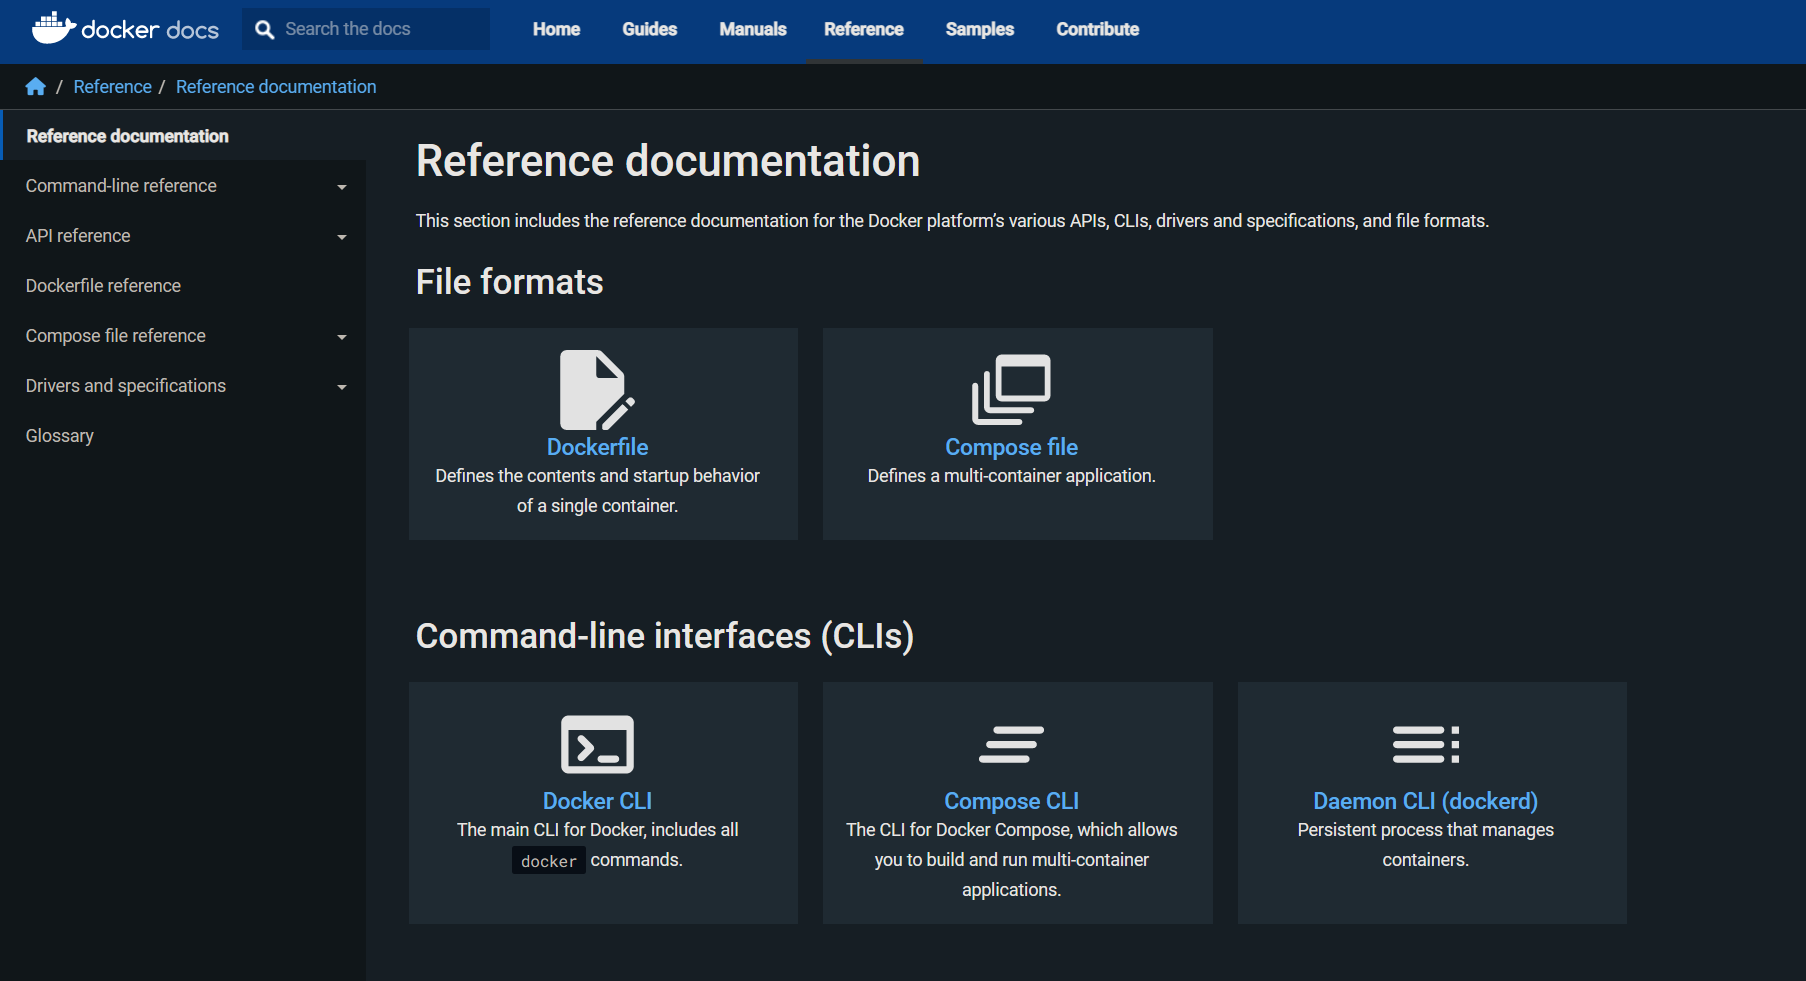Expand the Command-line reference section
This screenshot has height=981, width=1806.
[x=341, y=187]
